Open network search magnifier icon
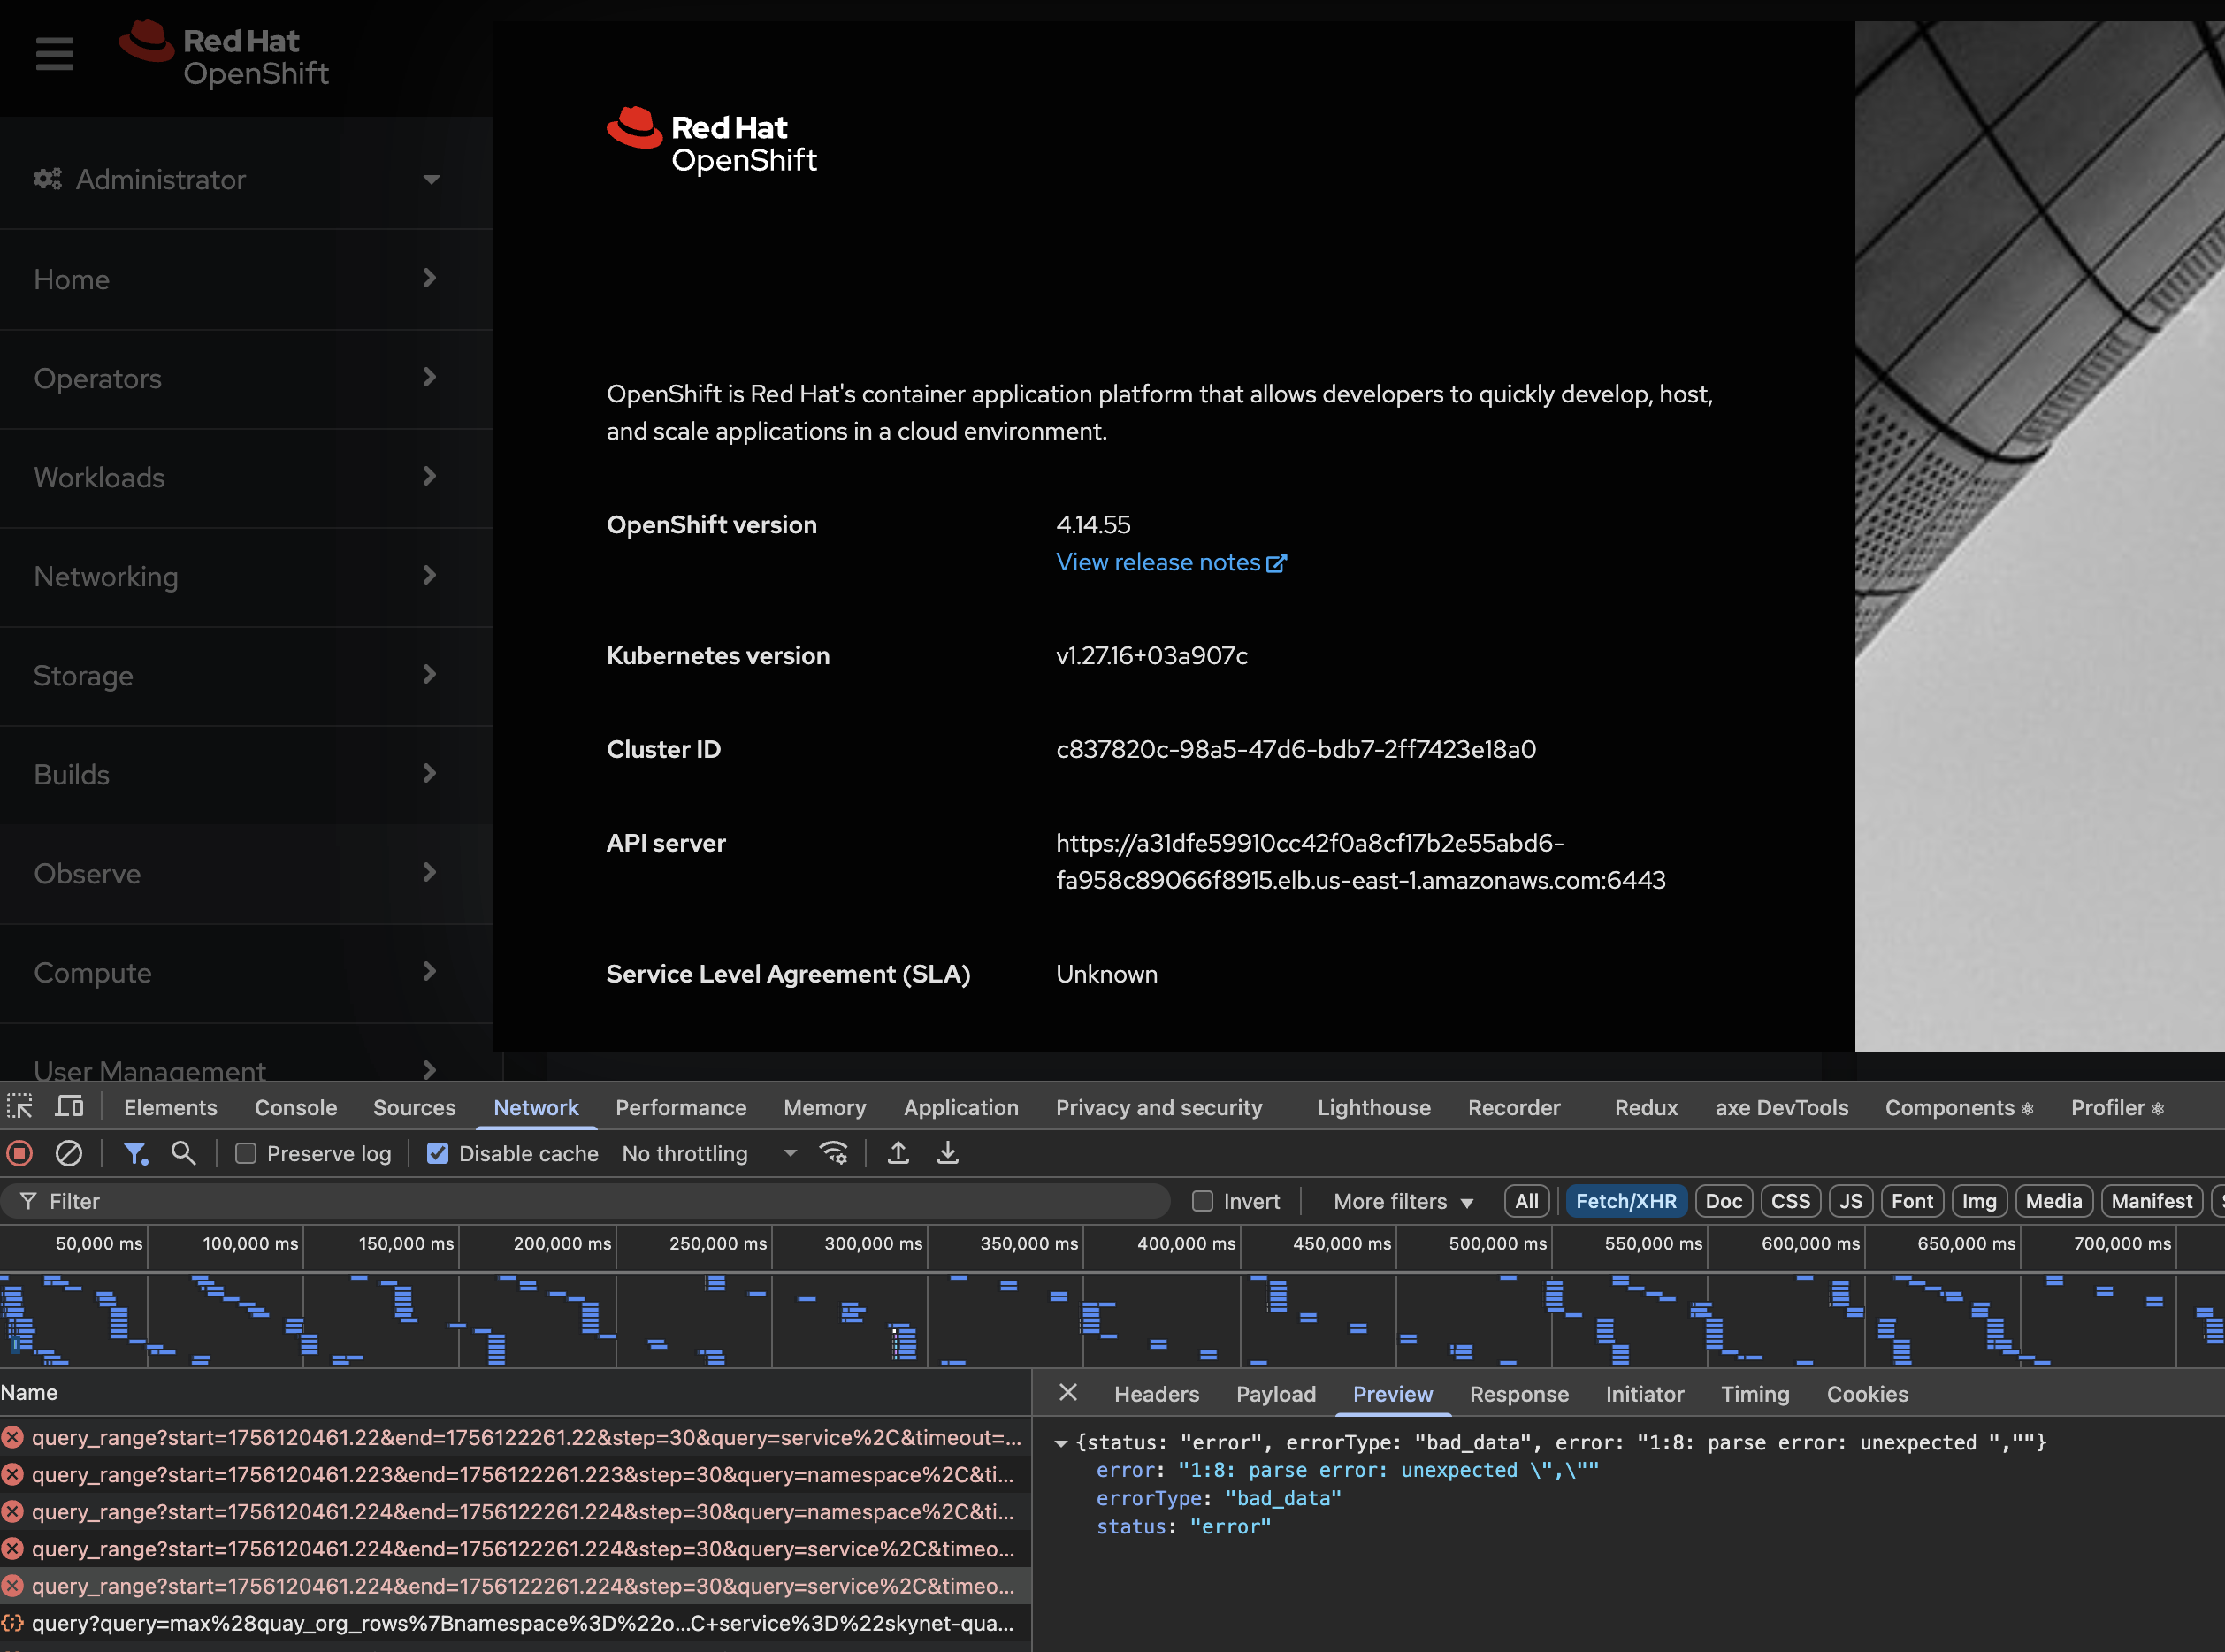Image resolution: width=2225 pixels, height=1652 pixels. click(x=183, y=1153)
